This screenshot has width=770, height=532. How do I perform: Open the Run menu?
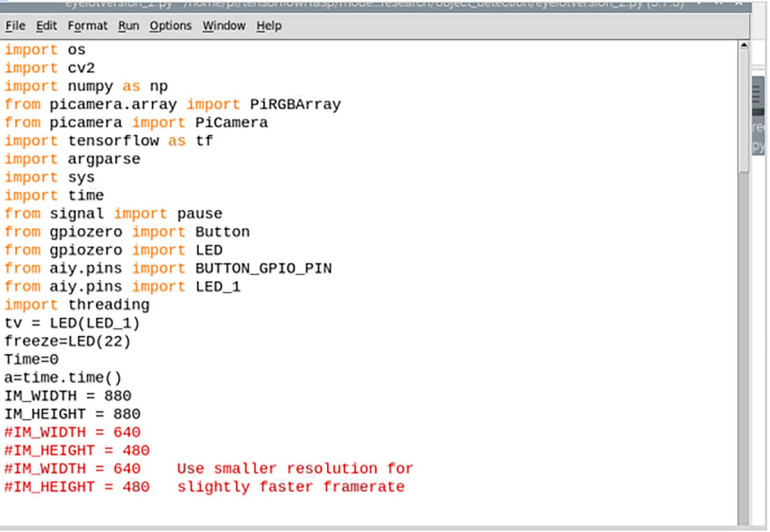(128, 25)
